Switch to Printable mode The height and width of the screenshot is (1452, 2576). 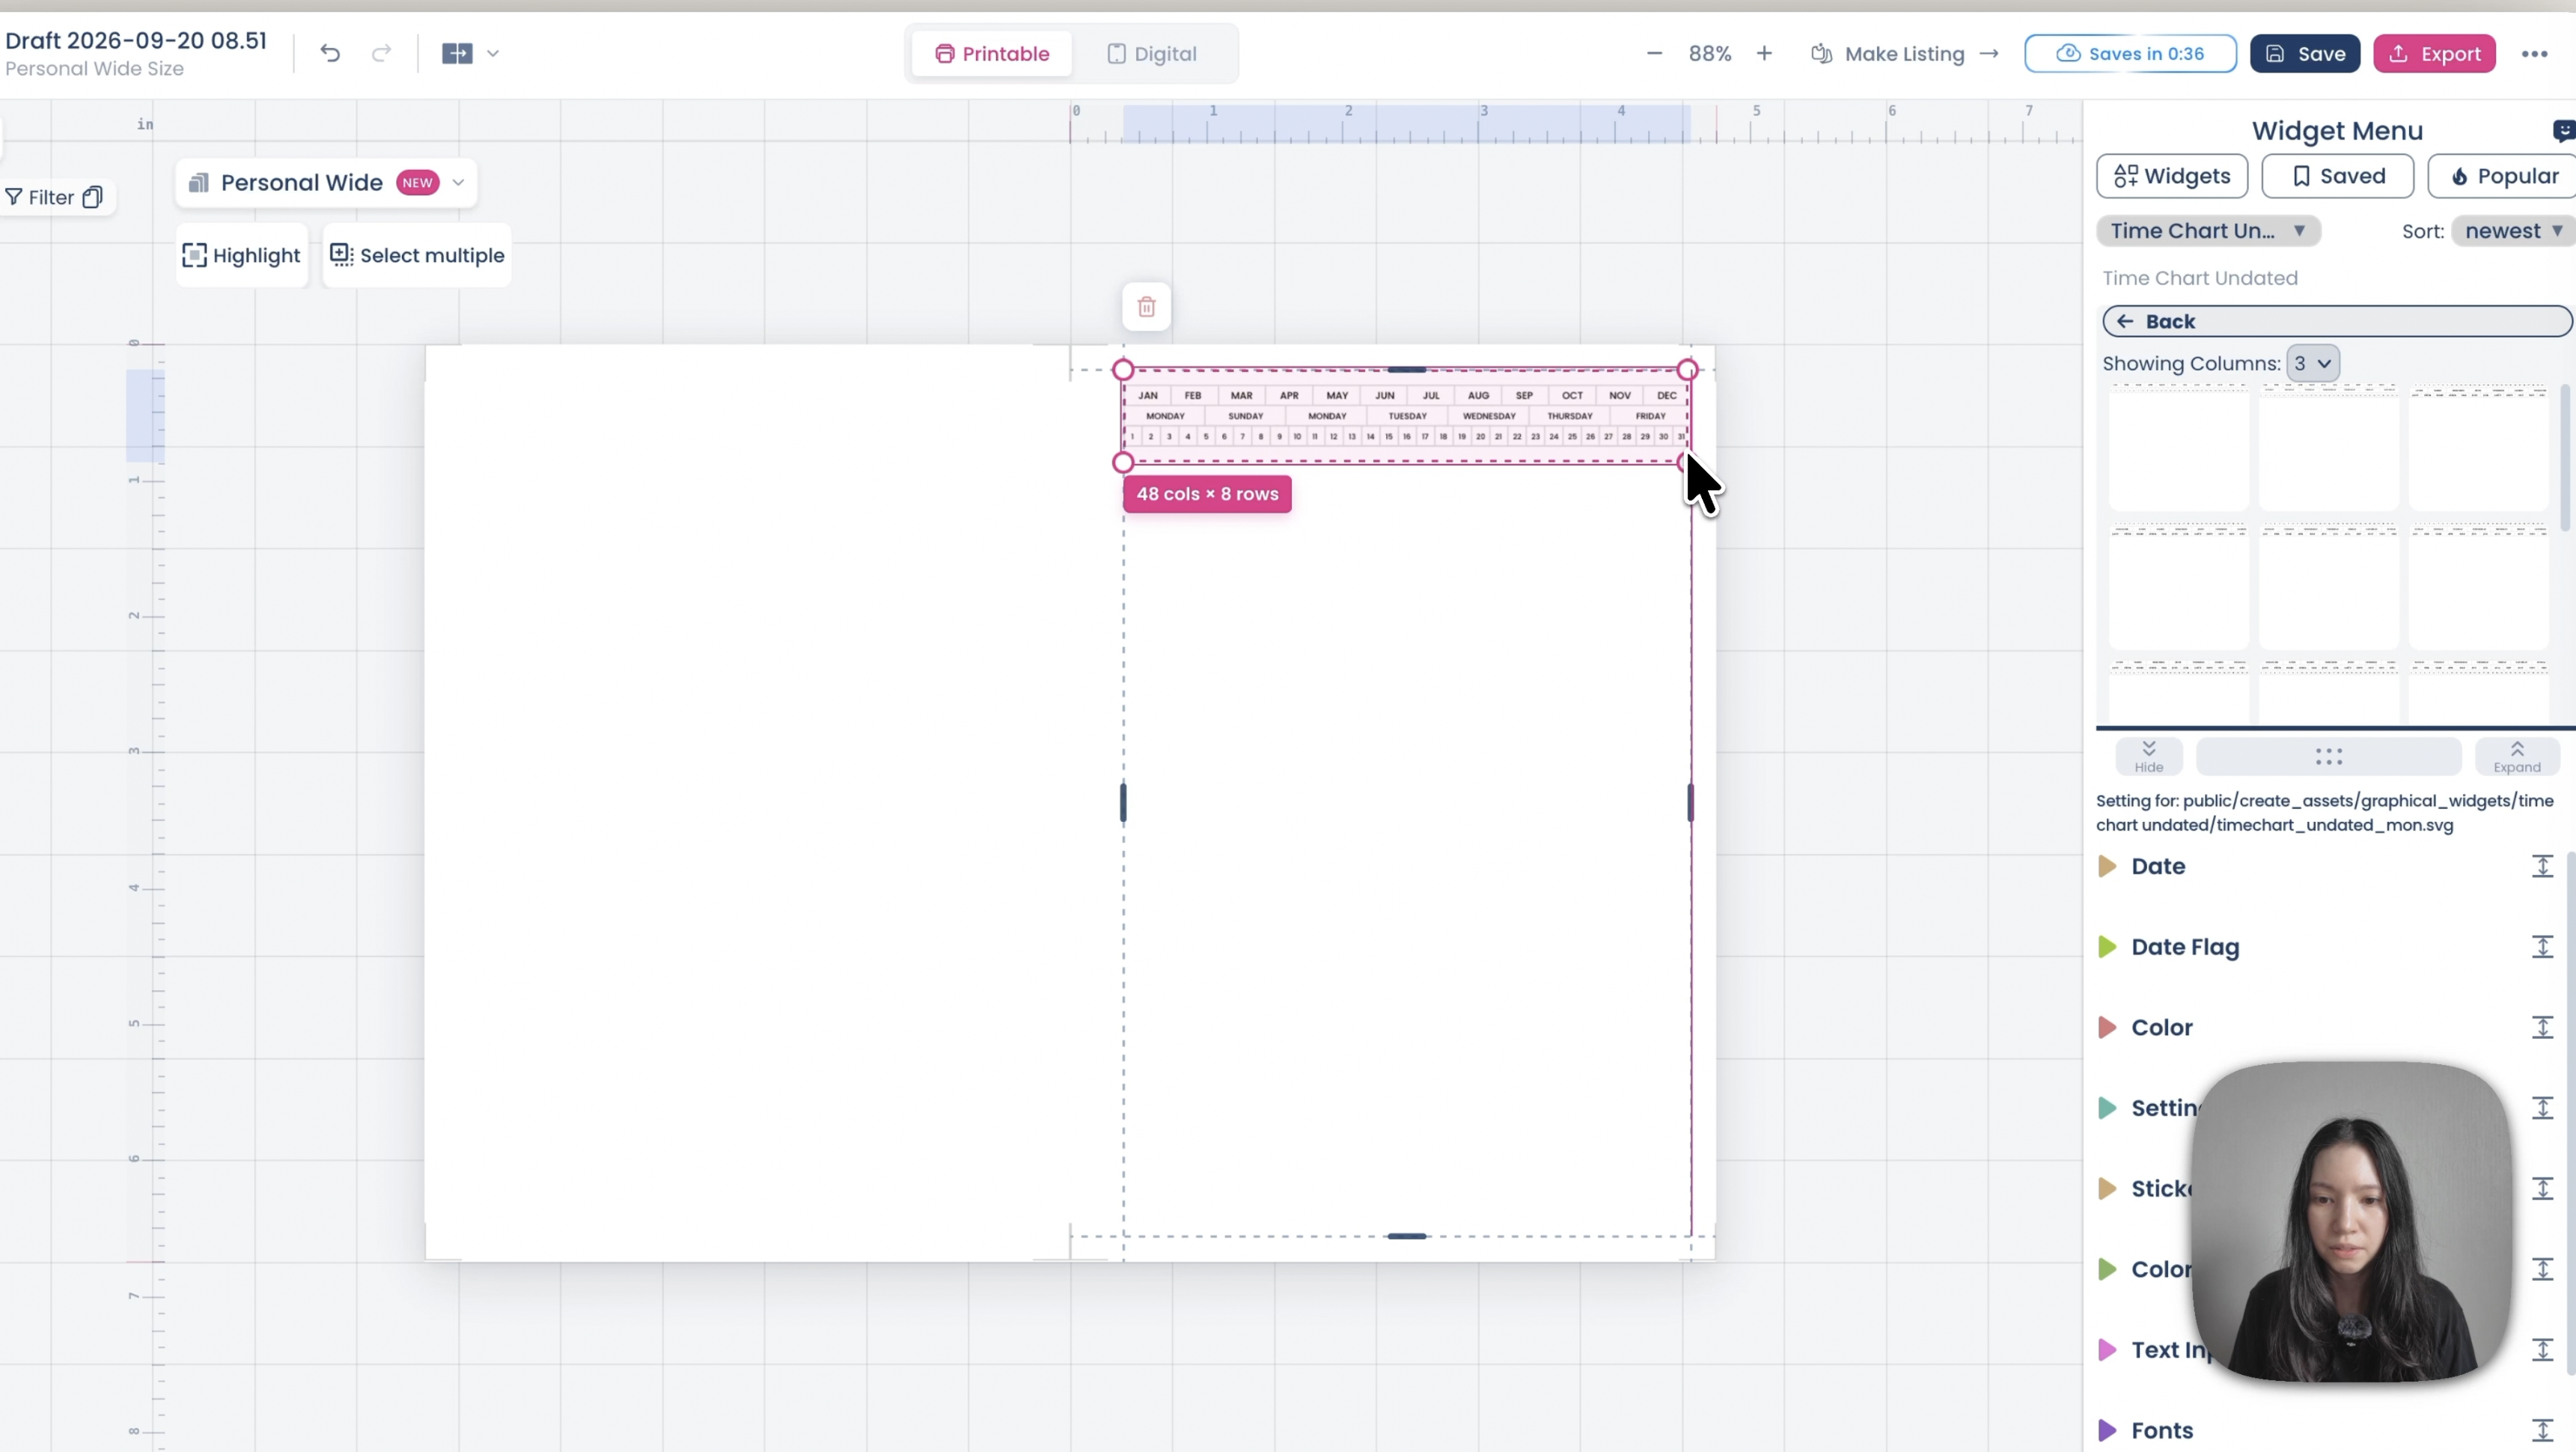click(992, 54)
